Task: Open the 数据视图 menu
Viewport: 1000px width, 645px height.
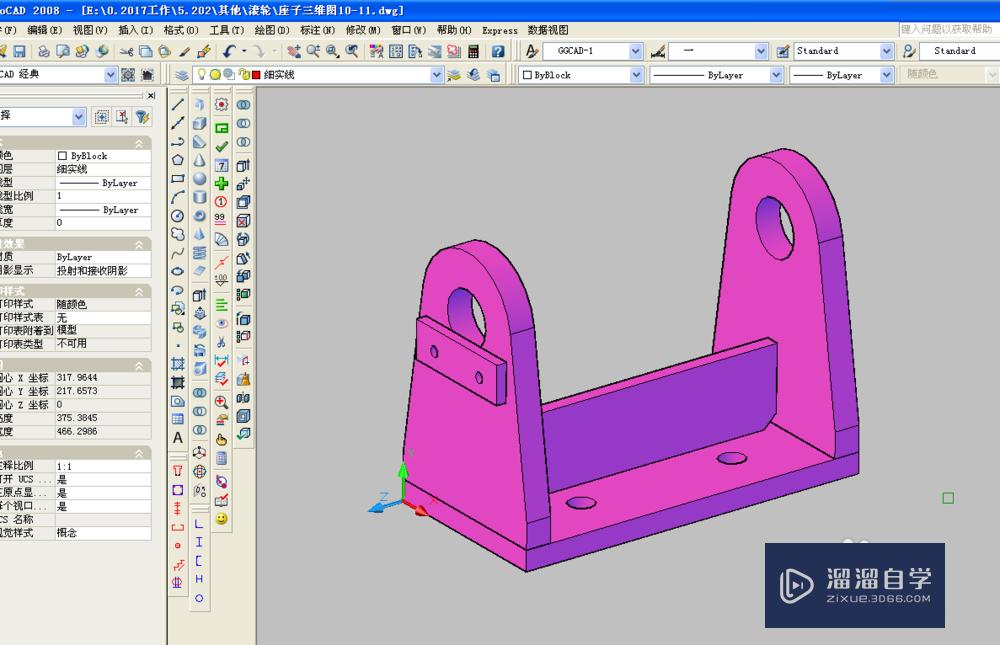Action: pos(548,30)
